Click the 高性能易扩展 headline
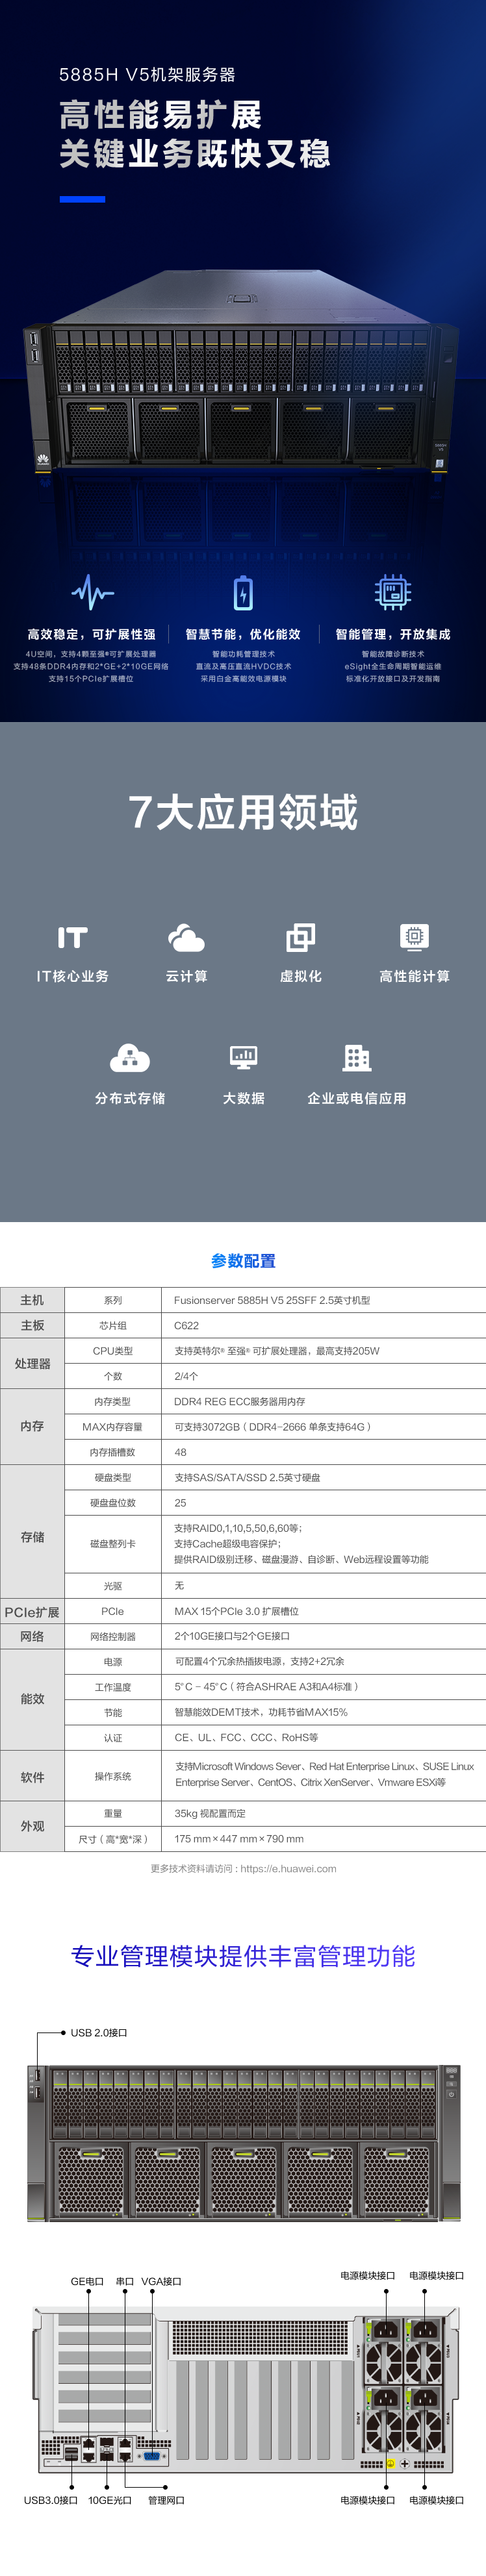 (161, 115)
